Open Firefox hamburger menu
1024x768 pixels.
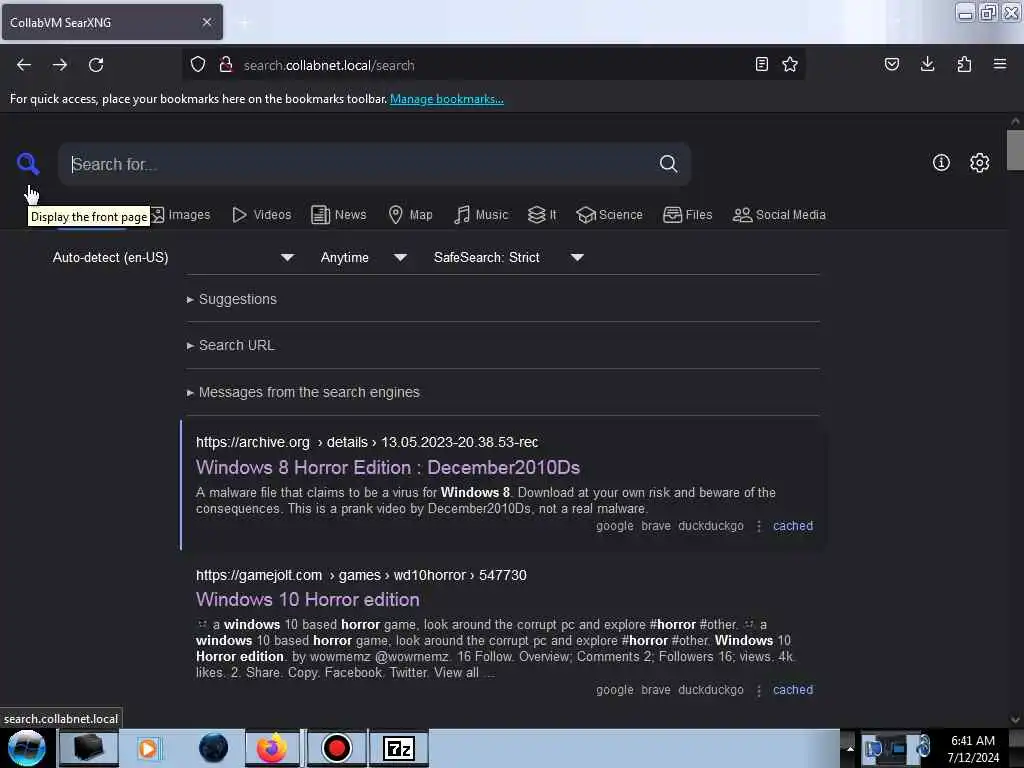[x=1000, y=64]
